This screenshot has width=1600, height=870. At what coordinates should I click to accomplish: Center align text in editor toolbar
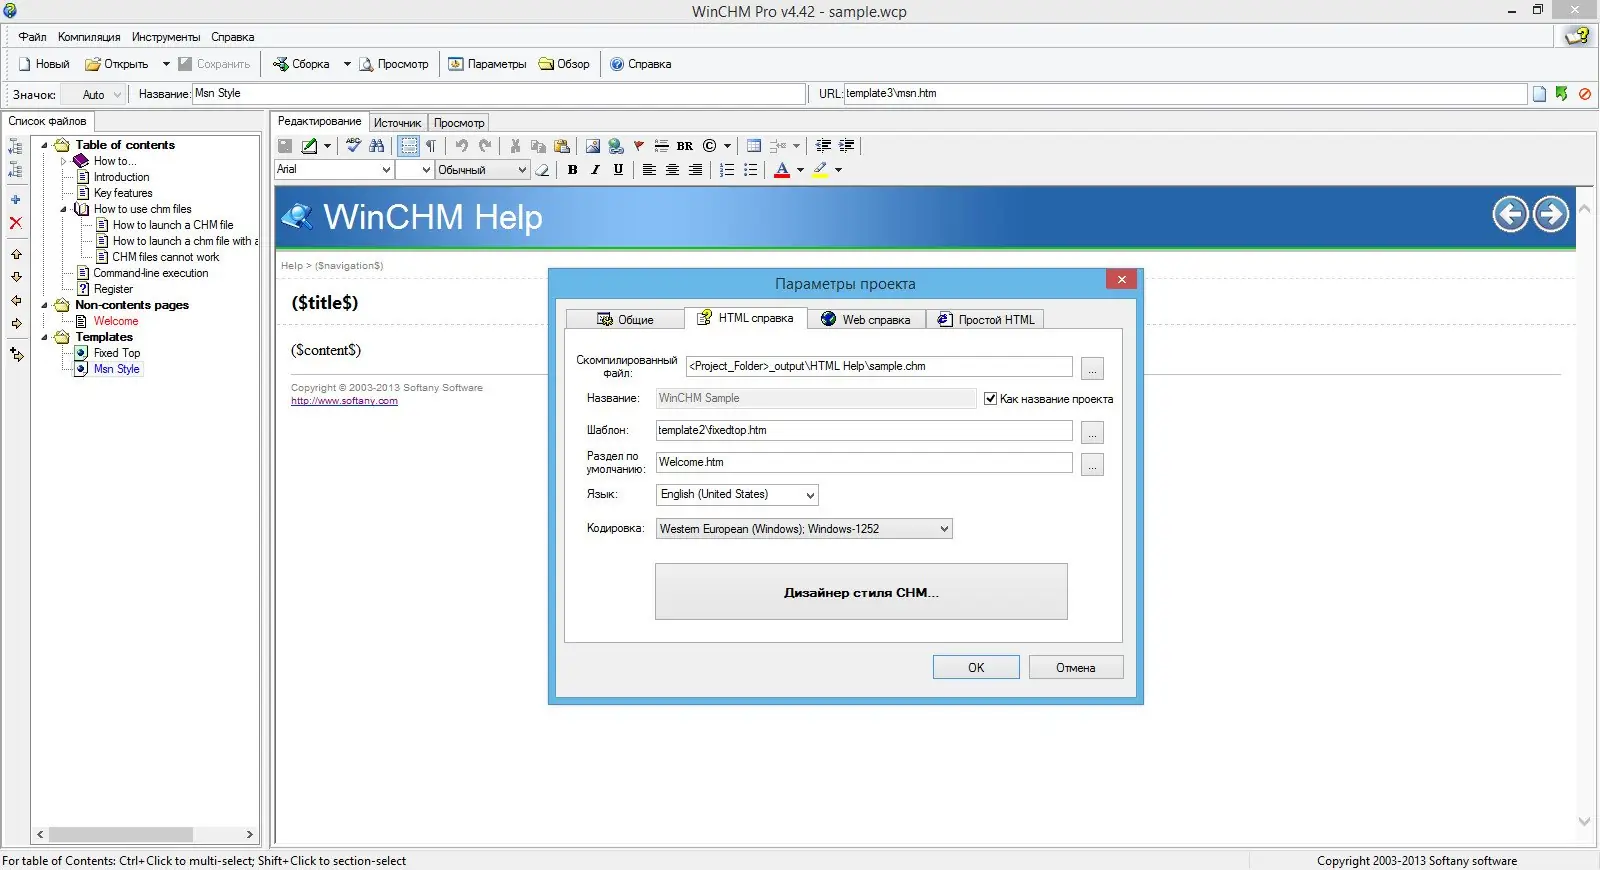point(672,170)
